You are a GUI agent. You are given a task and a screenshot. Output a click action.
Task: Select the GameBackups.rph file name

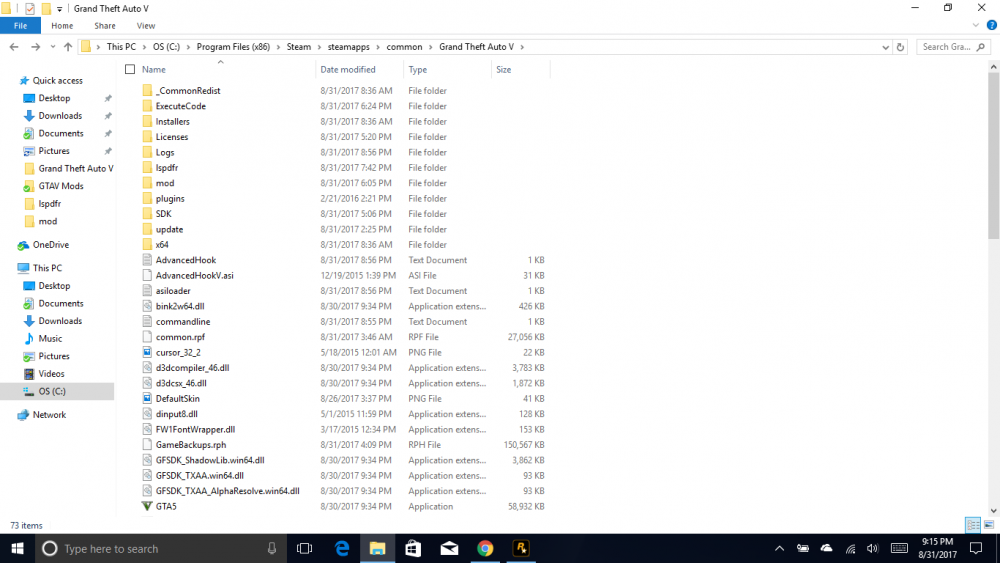(191, 444)
